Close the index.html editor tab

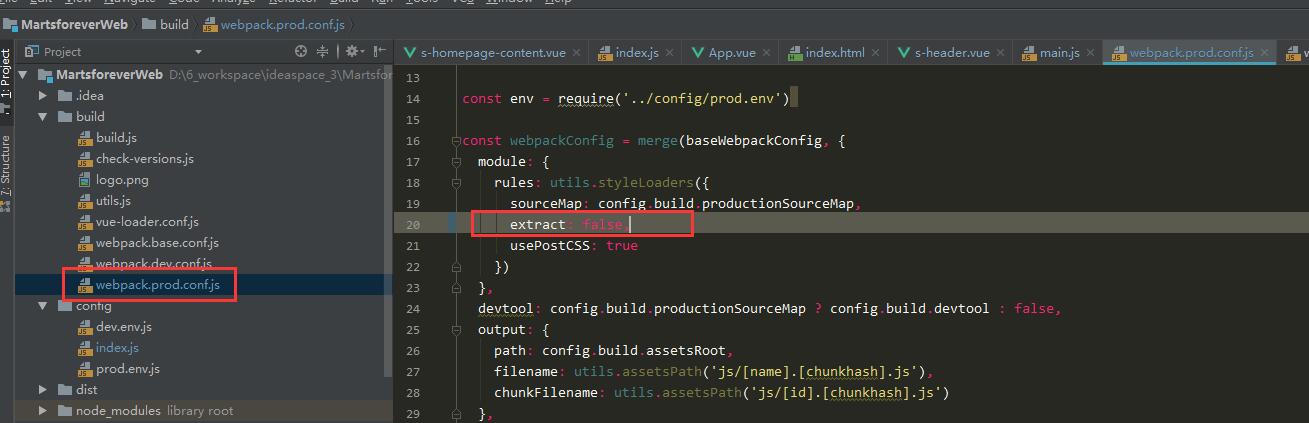tap(874, 53)
